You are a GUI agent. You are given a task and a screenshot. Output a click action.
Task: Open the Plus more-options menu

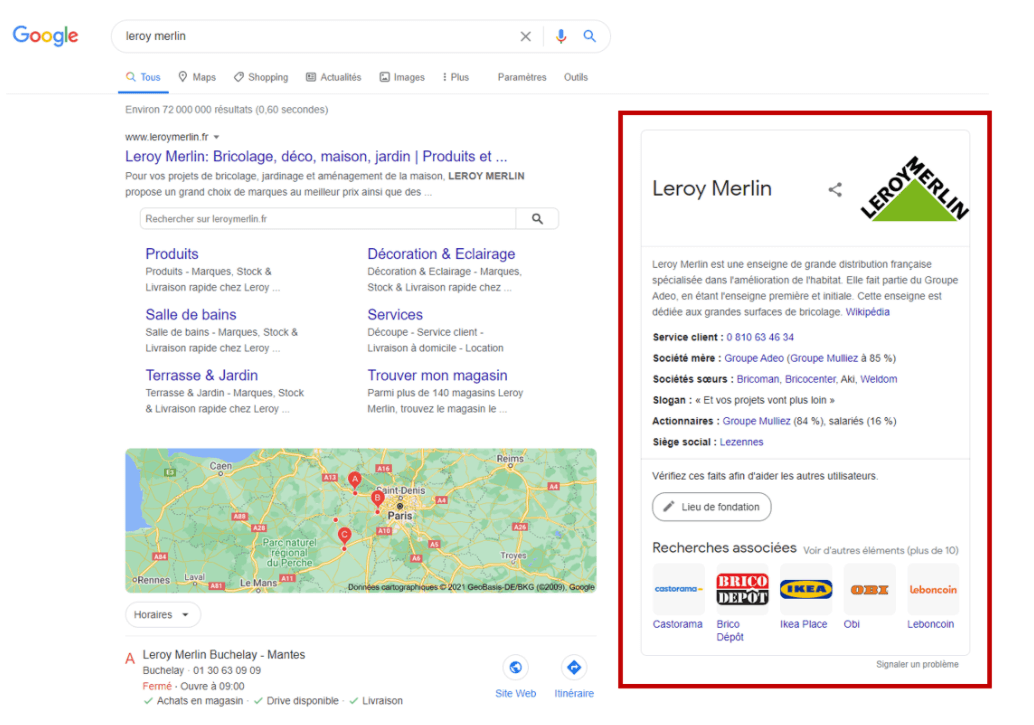coord(456,77)
